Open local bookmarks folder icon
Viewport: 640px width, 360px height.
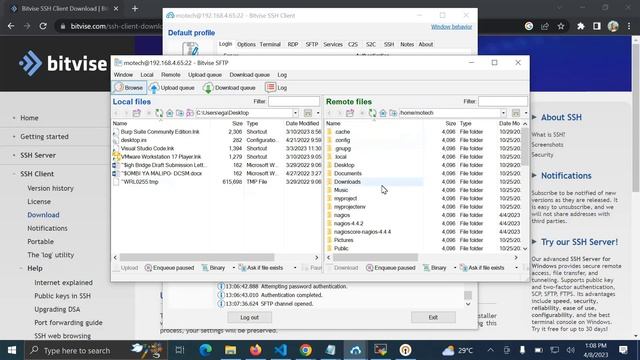tap(190, 113)
